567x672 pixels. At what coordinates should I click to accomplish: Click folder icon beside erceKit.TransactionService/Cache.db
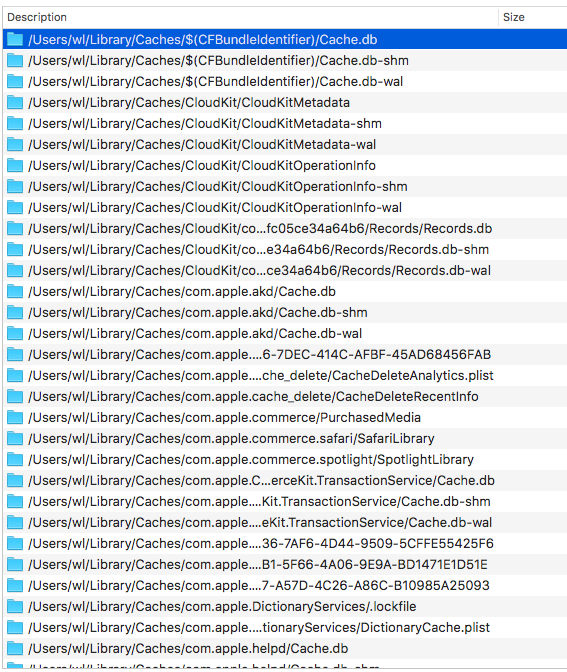(x=15, y=480)
